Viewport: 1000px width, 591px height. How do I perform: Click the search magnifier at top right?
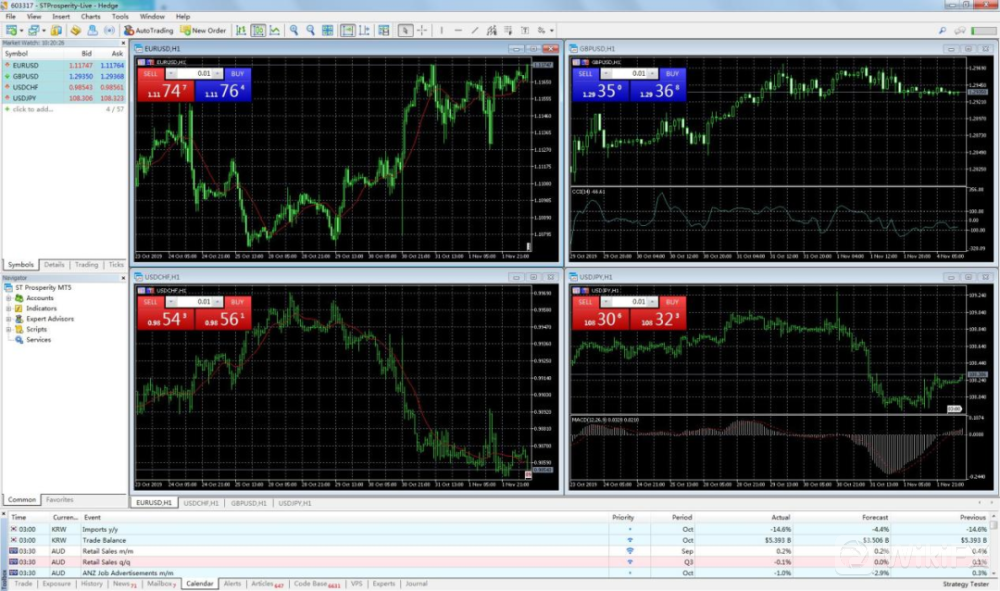[x=942, y=30]
